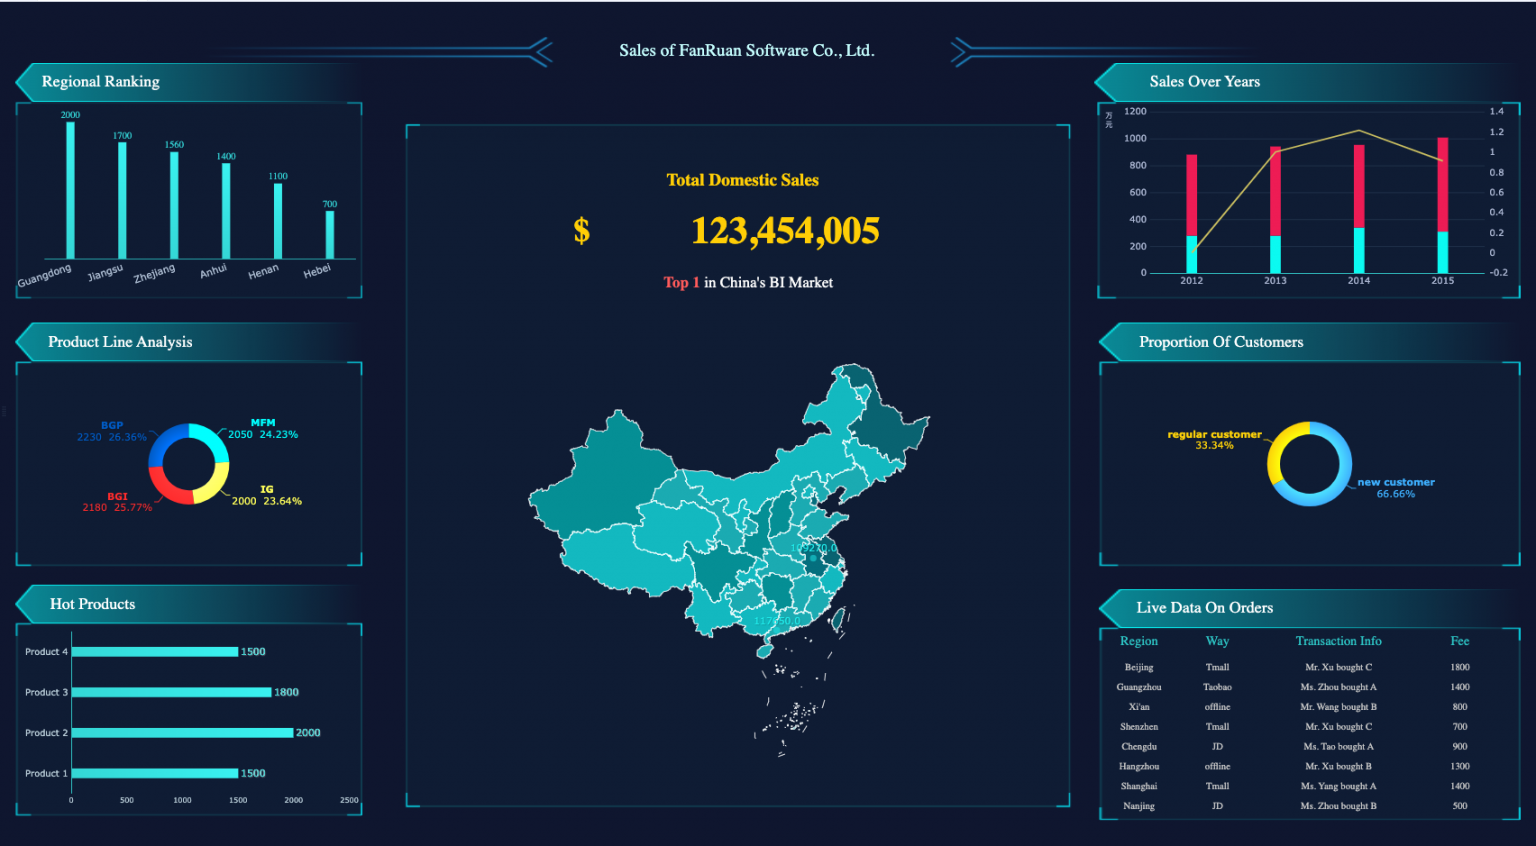
Task: Click the Guangdong bar in Regional Ranking
Action: [x=70, y=190]
